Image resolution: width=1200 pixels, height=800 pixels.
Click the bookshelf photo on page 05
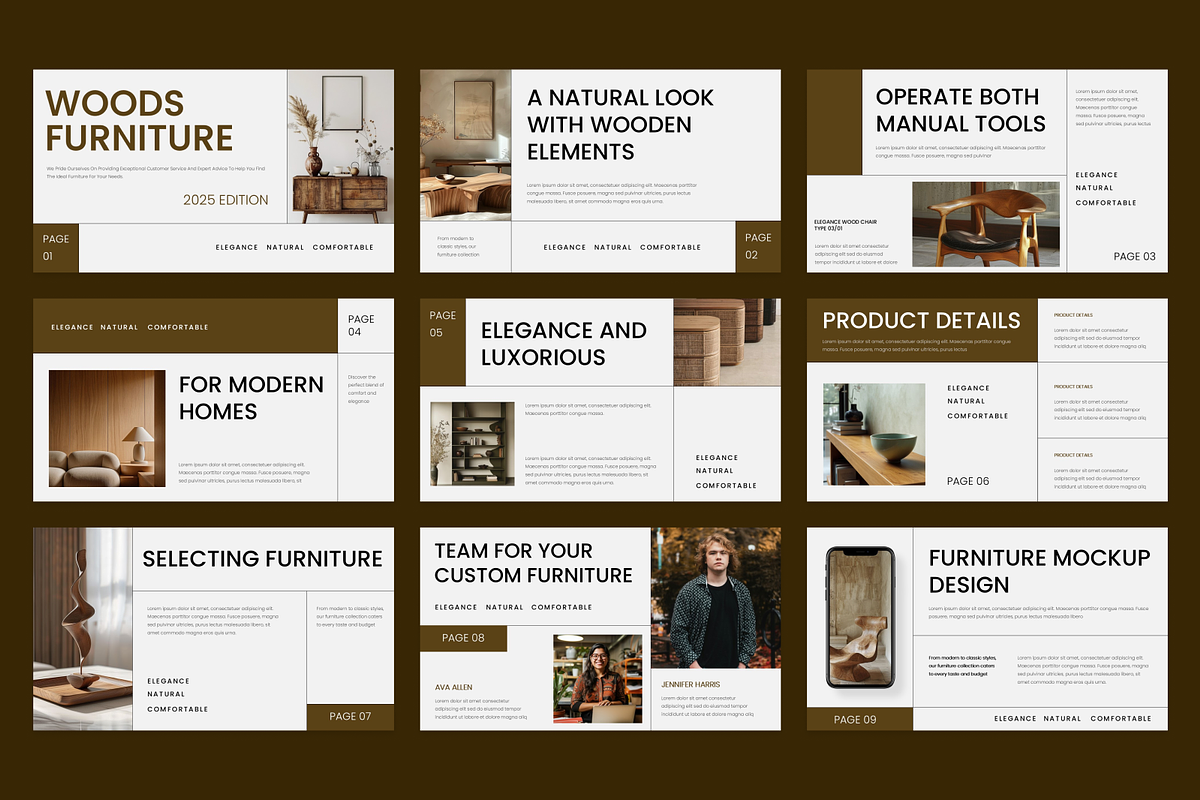(x=472, y=444)
